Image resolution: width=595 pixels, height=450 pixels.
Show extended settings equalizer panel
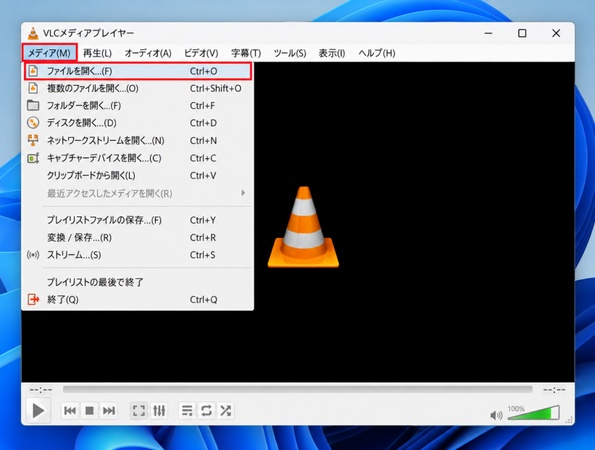159,411
